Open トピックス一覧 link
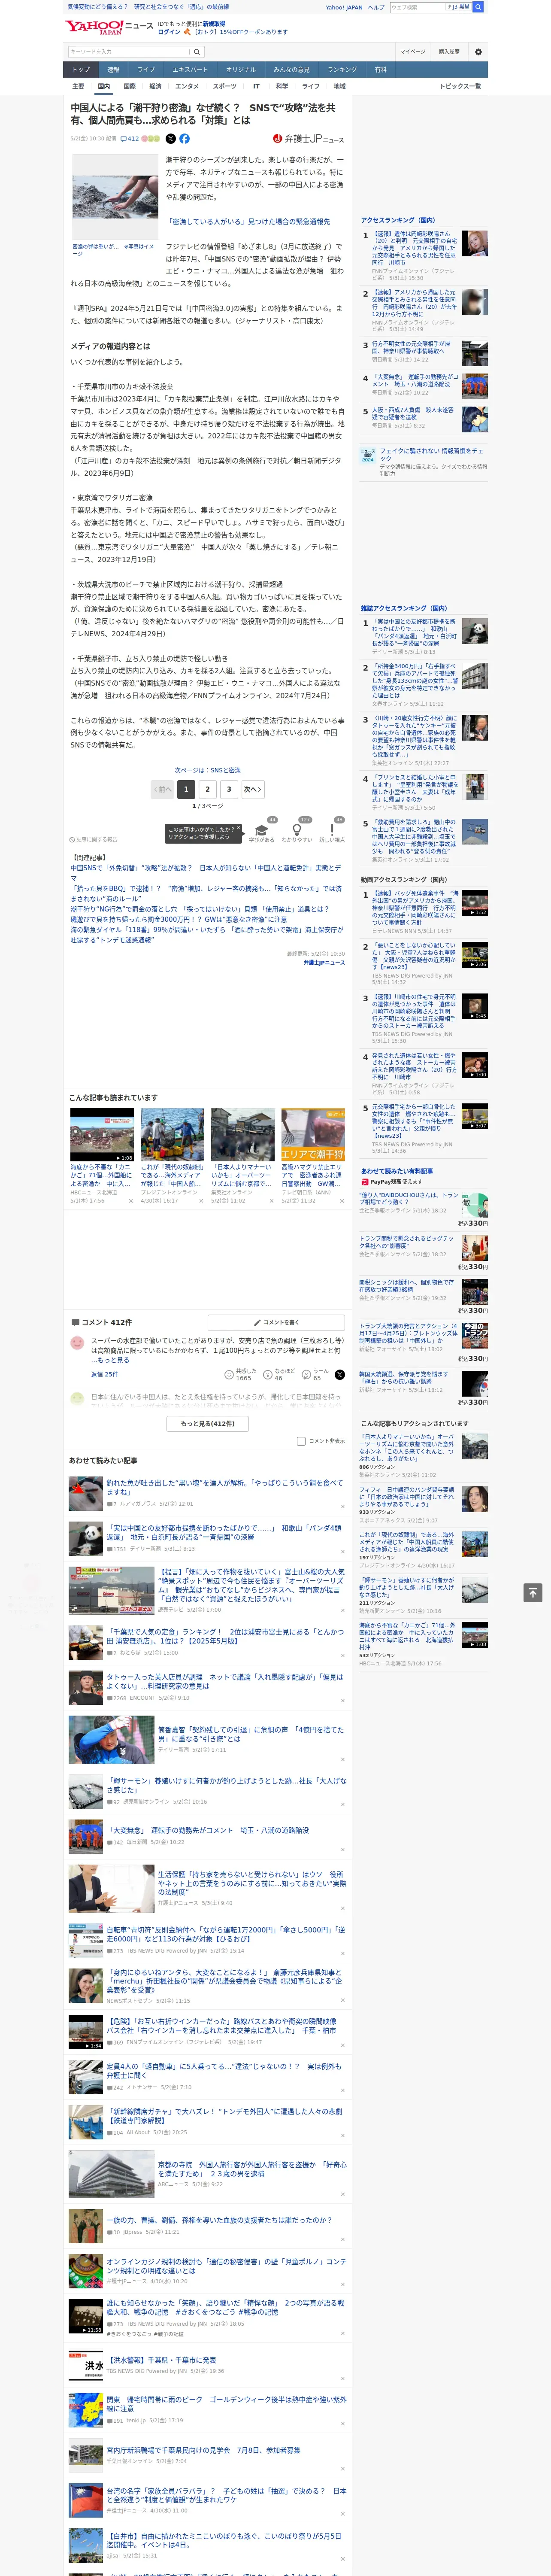Viewport: 551px width, 2576px height. [460, 86]
